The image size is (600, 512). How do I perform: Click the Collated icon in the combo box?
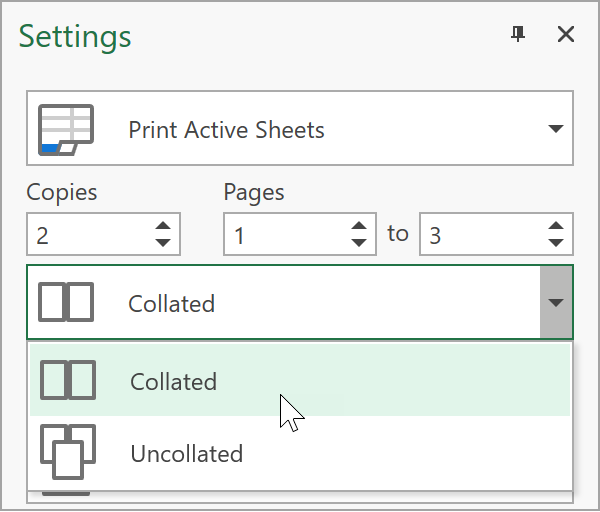click(x=65, y=303)
